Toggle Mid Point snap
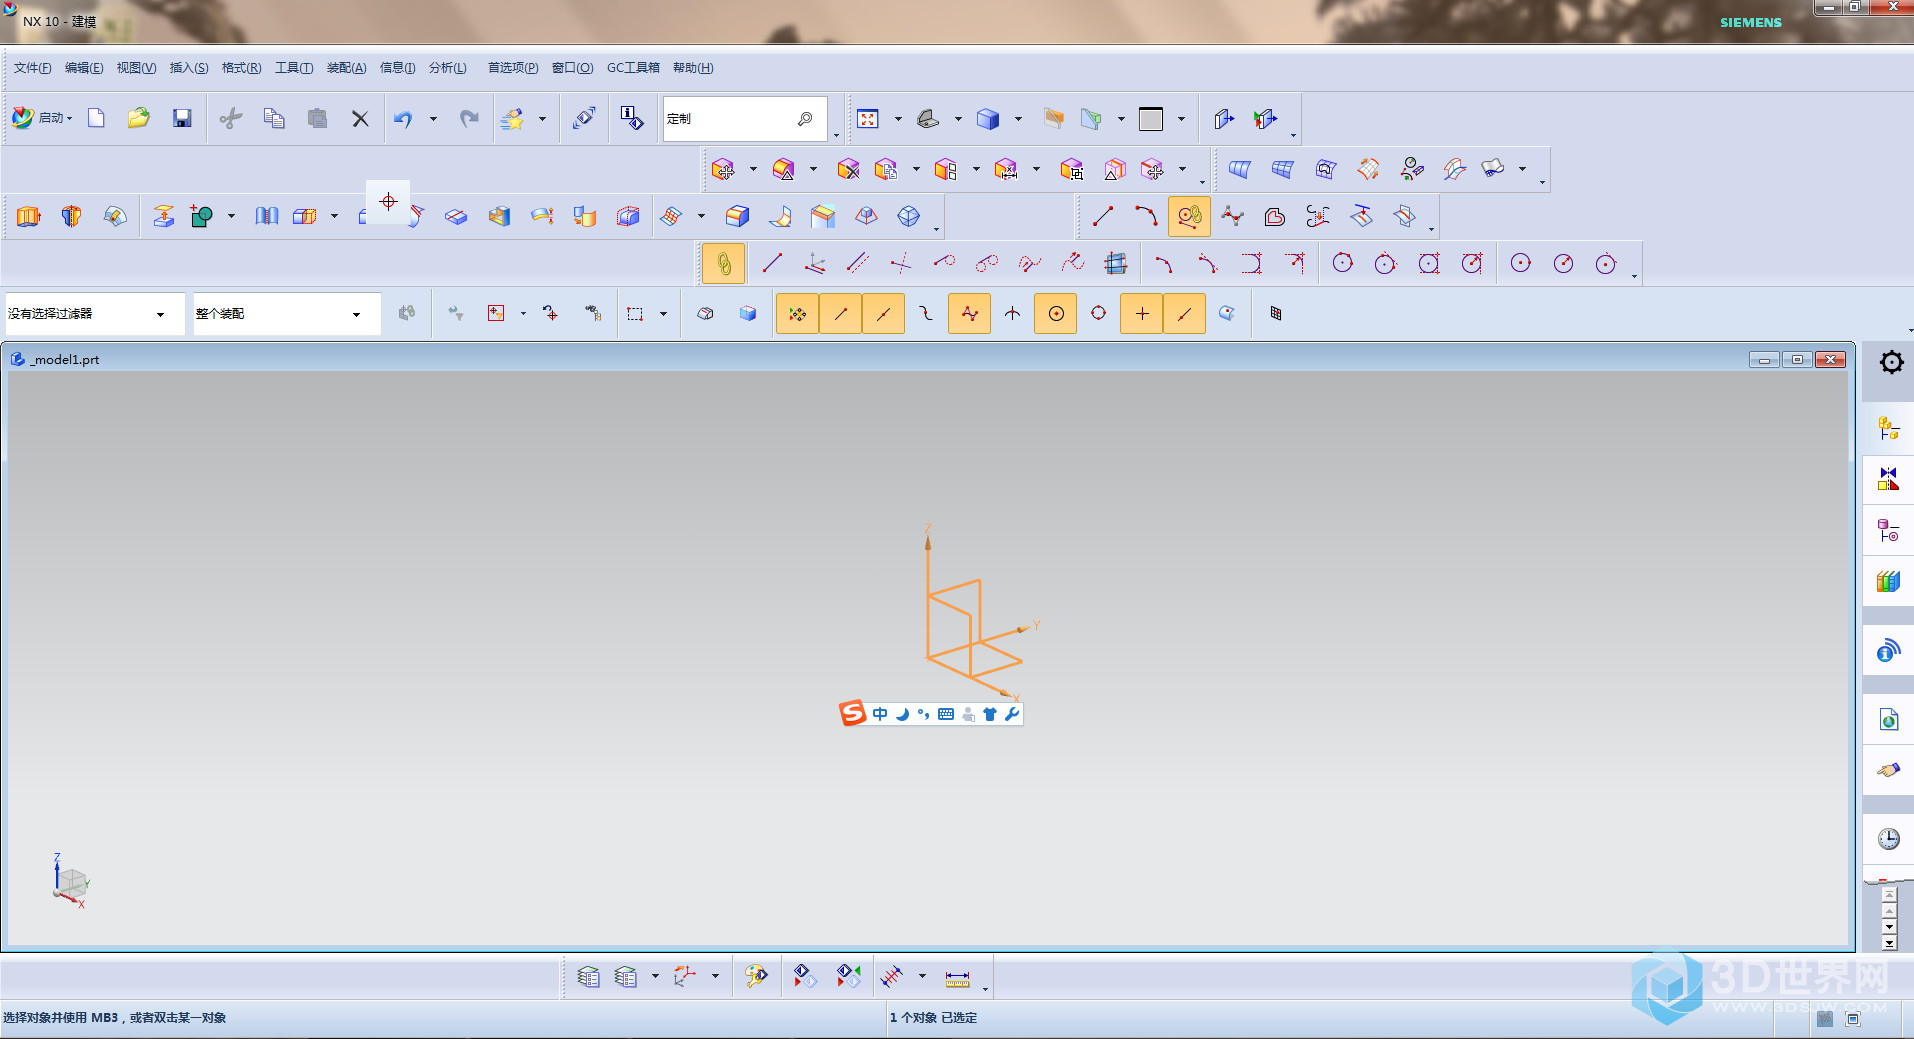This screenshot has height=1039, width=1914. pos(883,314)
